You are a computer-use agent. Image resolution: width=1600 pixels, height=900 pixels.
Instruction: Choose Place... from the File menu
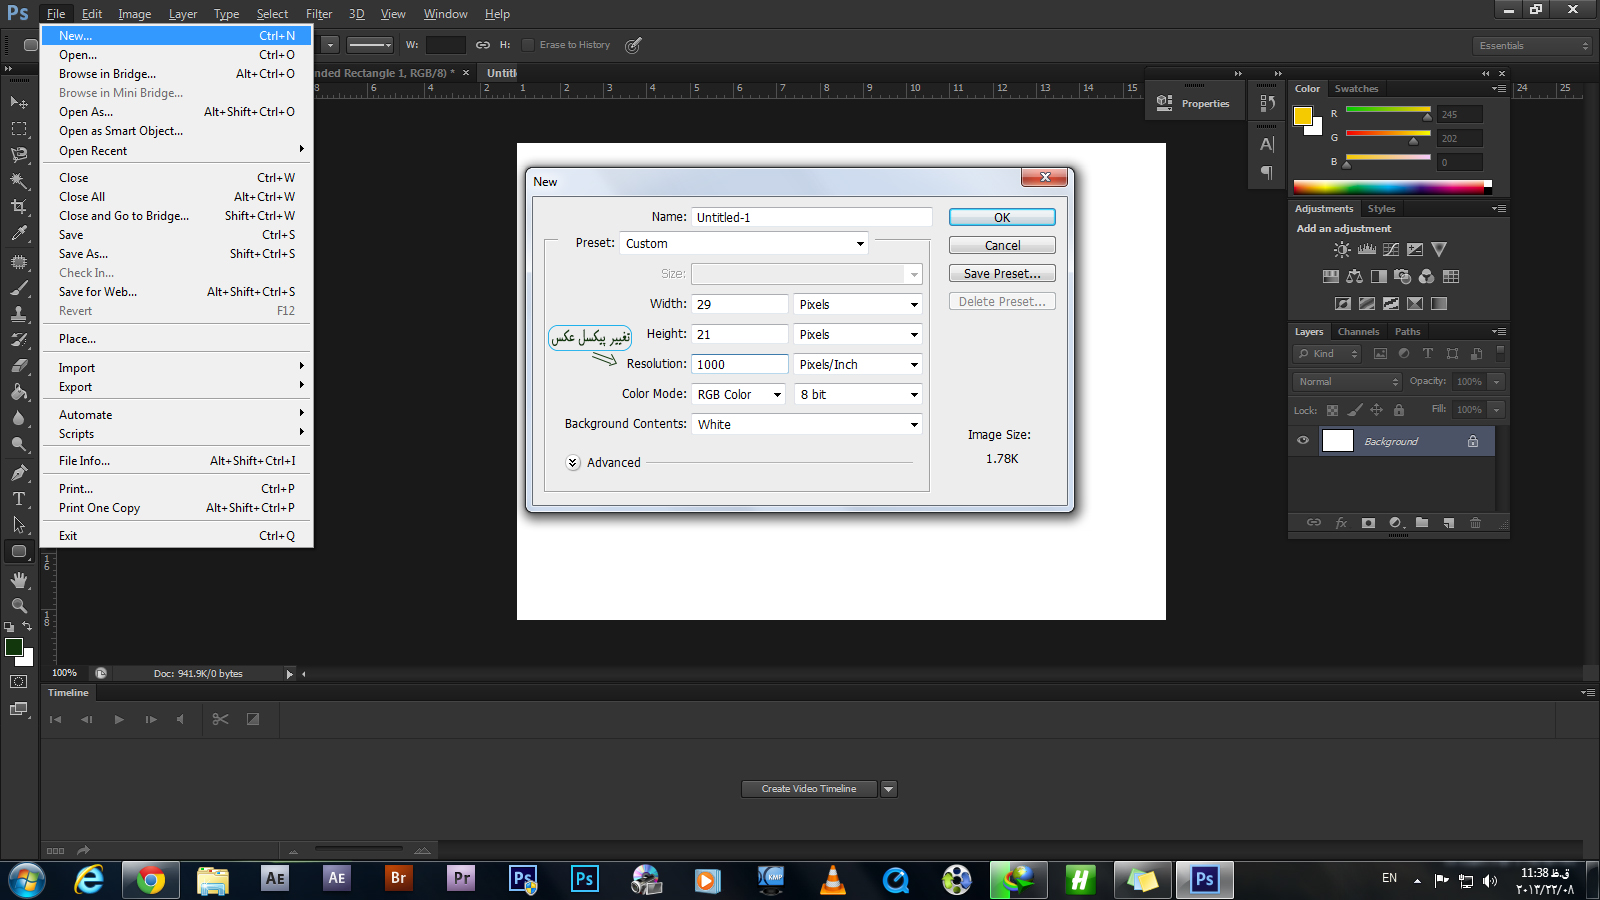click(x=177, y=339)
